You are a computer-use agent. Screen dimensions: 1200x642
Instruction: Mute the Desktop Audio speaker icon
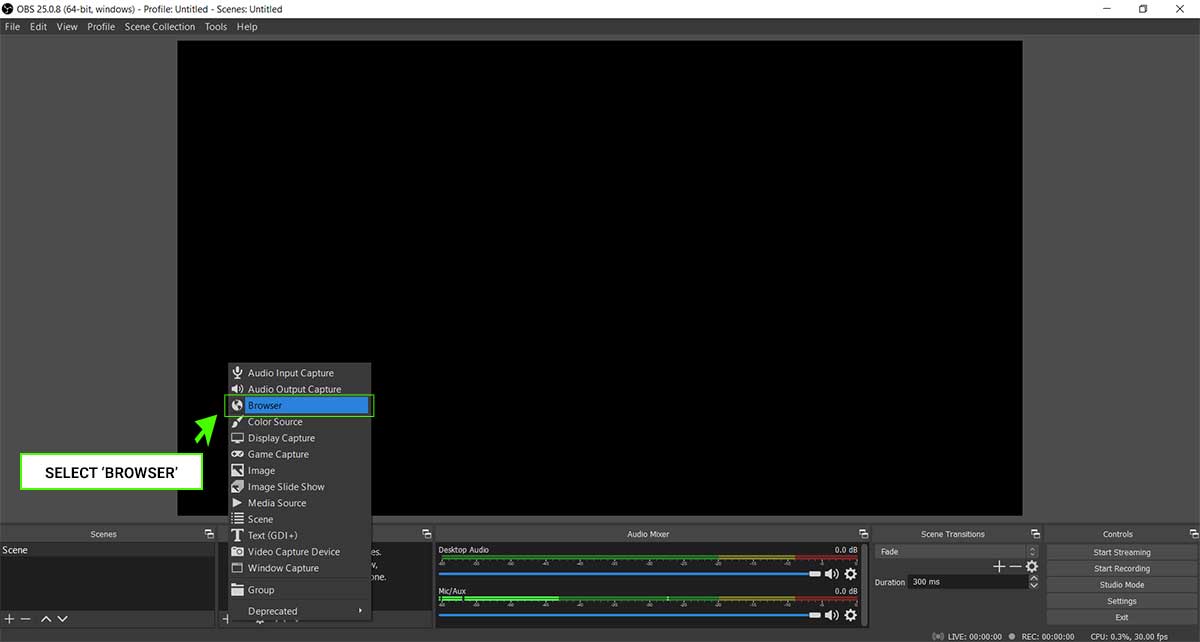[x=831, y=574]
